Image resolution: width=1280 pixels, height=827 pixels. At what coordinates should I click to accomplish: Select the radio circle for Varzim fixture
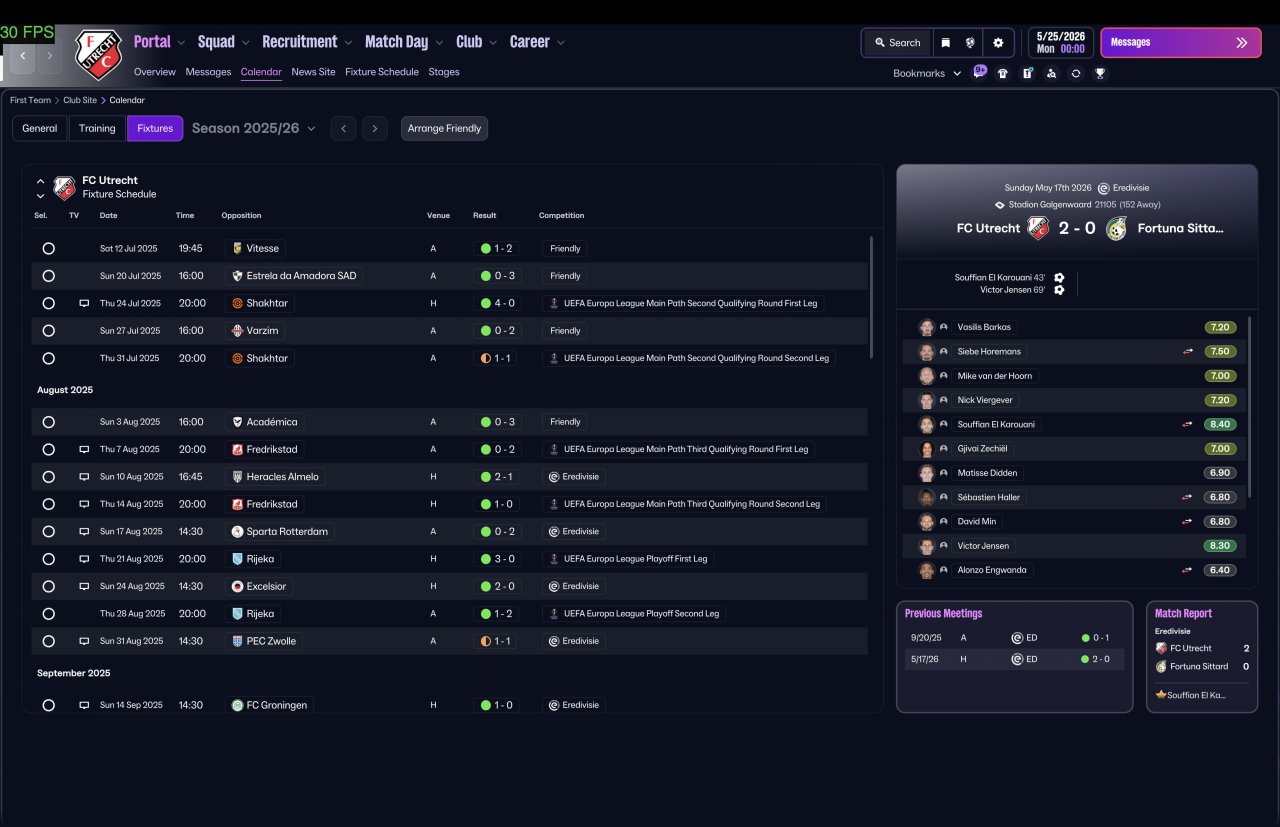(x=48, y=331)
